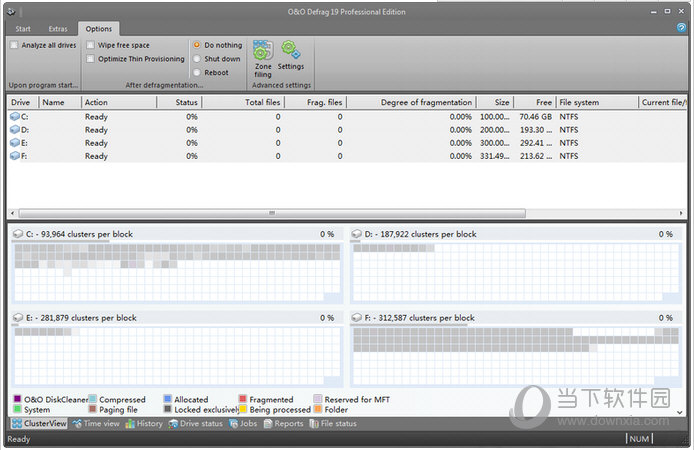Sort by the Action column header
Image resolution: width=694 pixels, height=450 pixels.
119,102
